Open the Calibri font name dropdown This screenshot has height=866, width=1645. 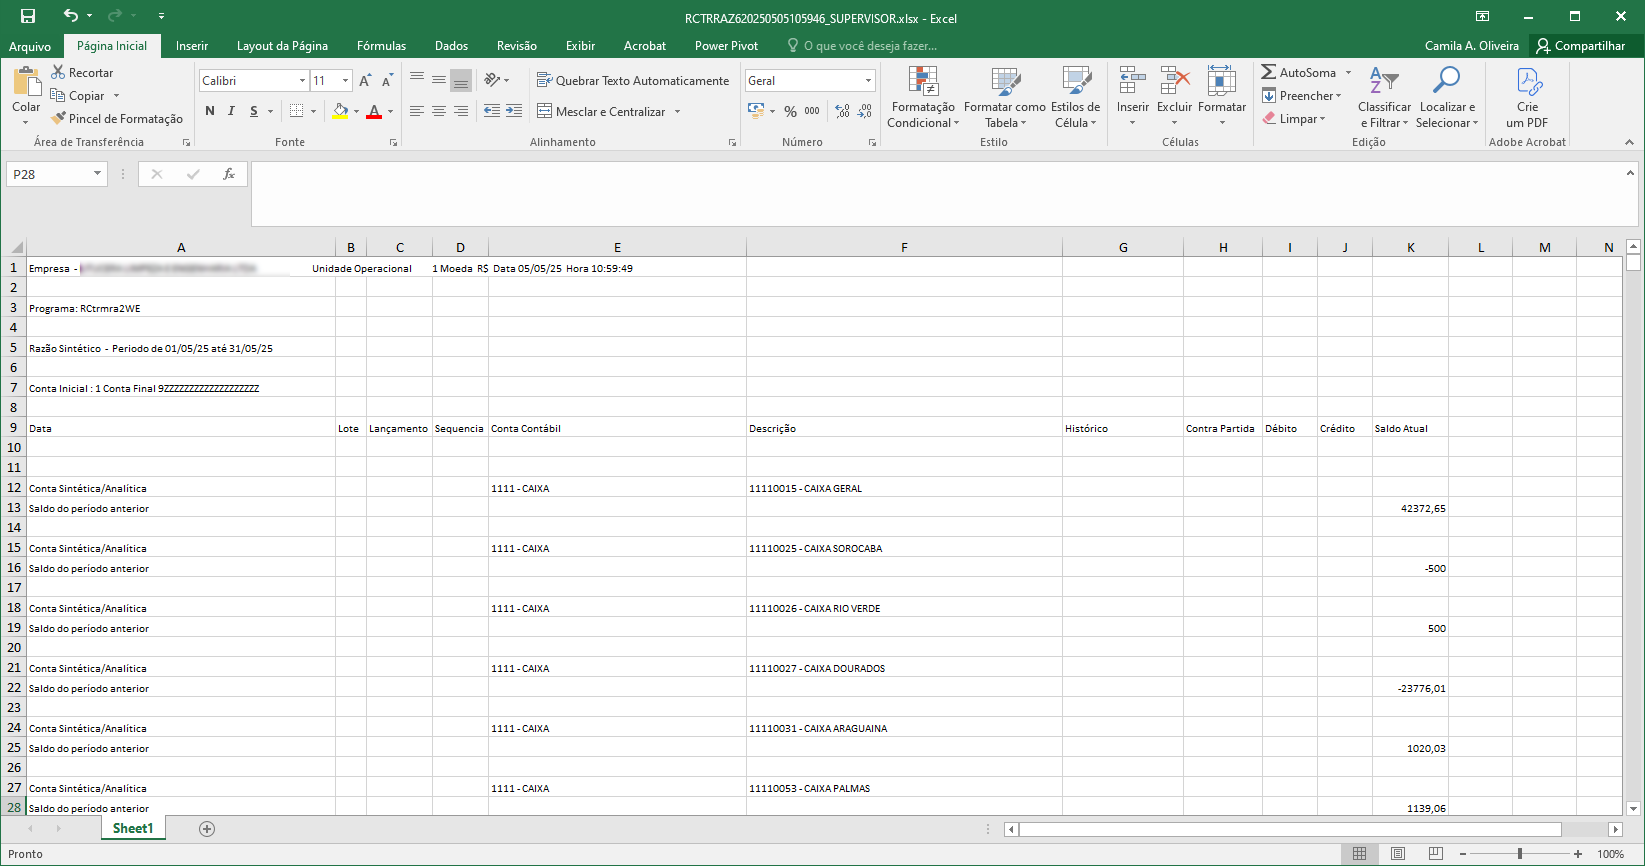click(x=302, y=80)
